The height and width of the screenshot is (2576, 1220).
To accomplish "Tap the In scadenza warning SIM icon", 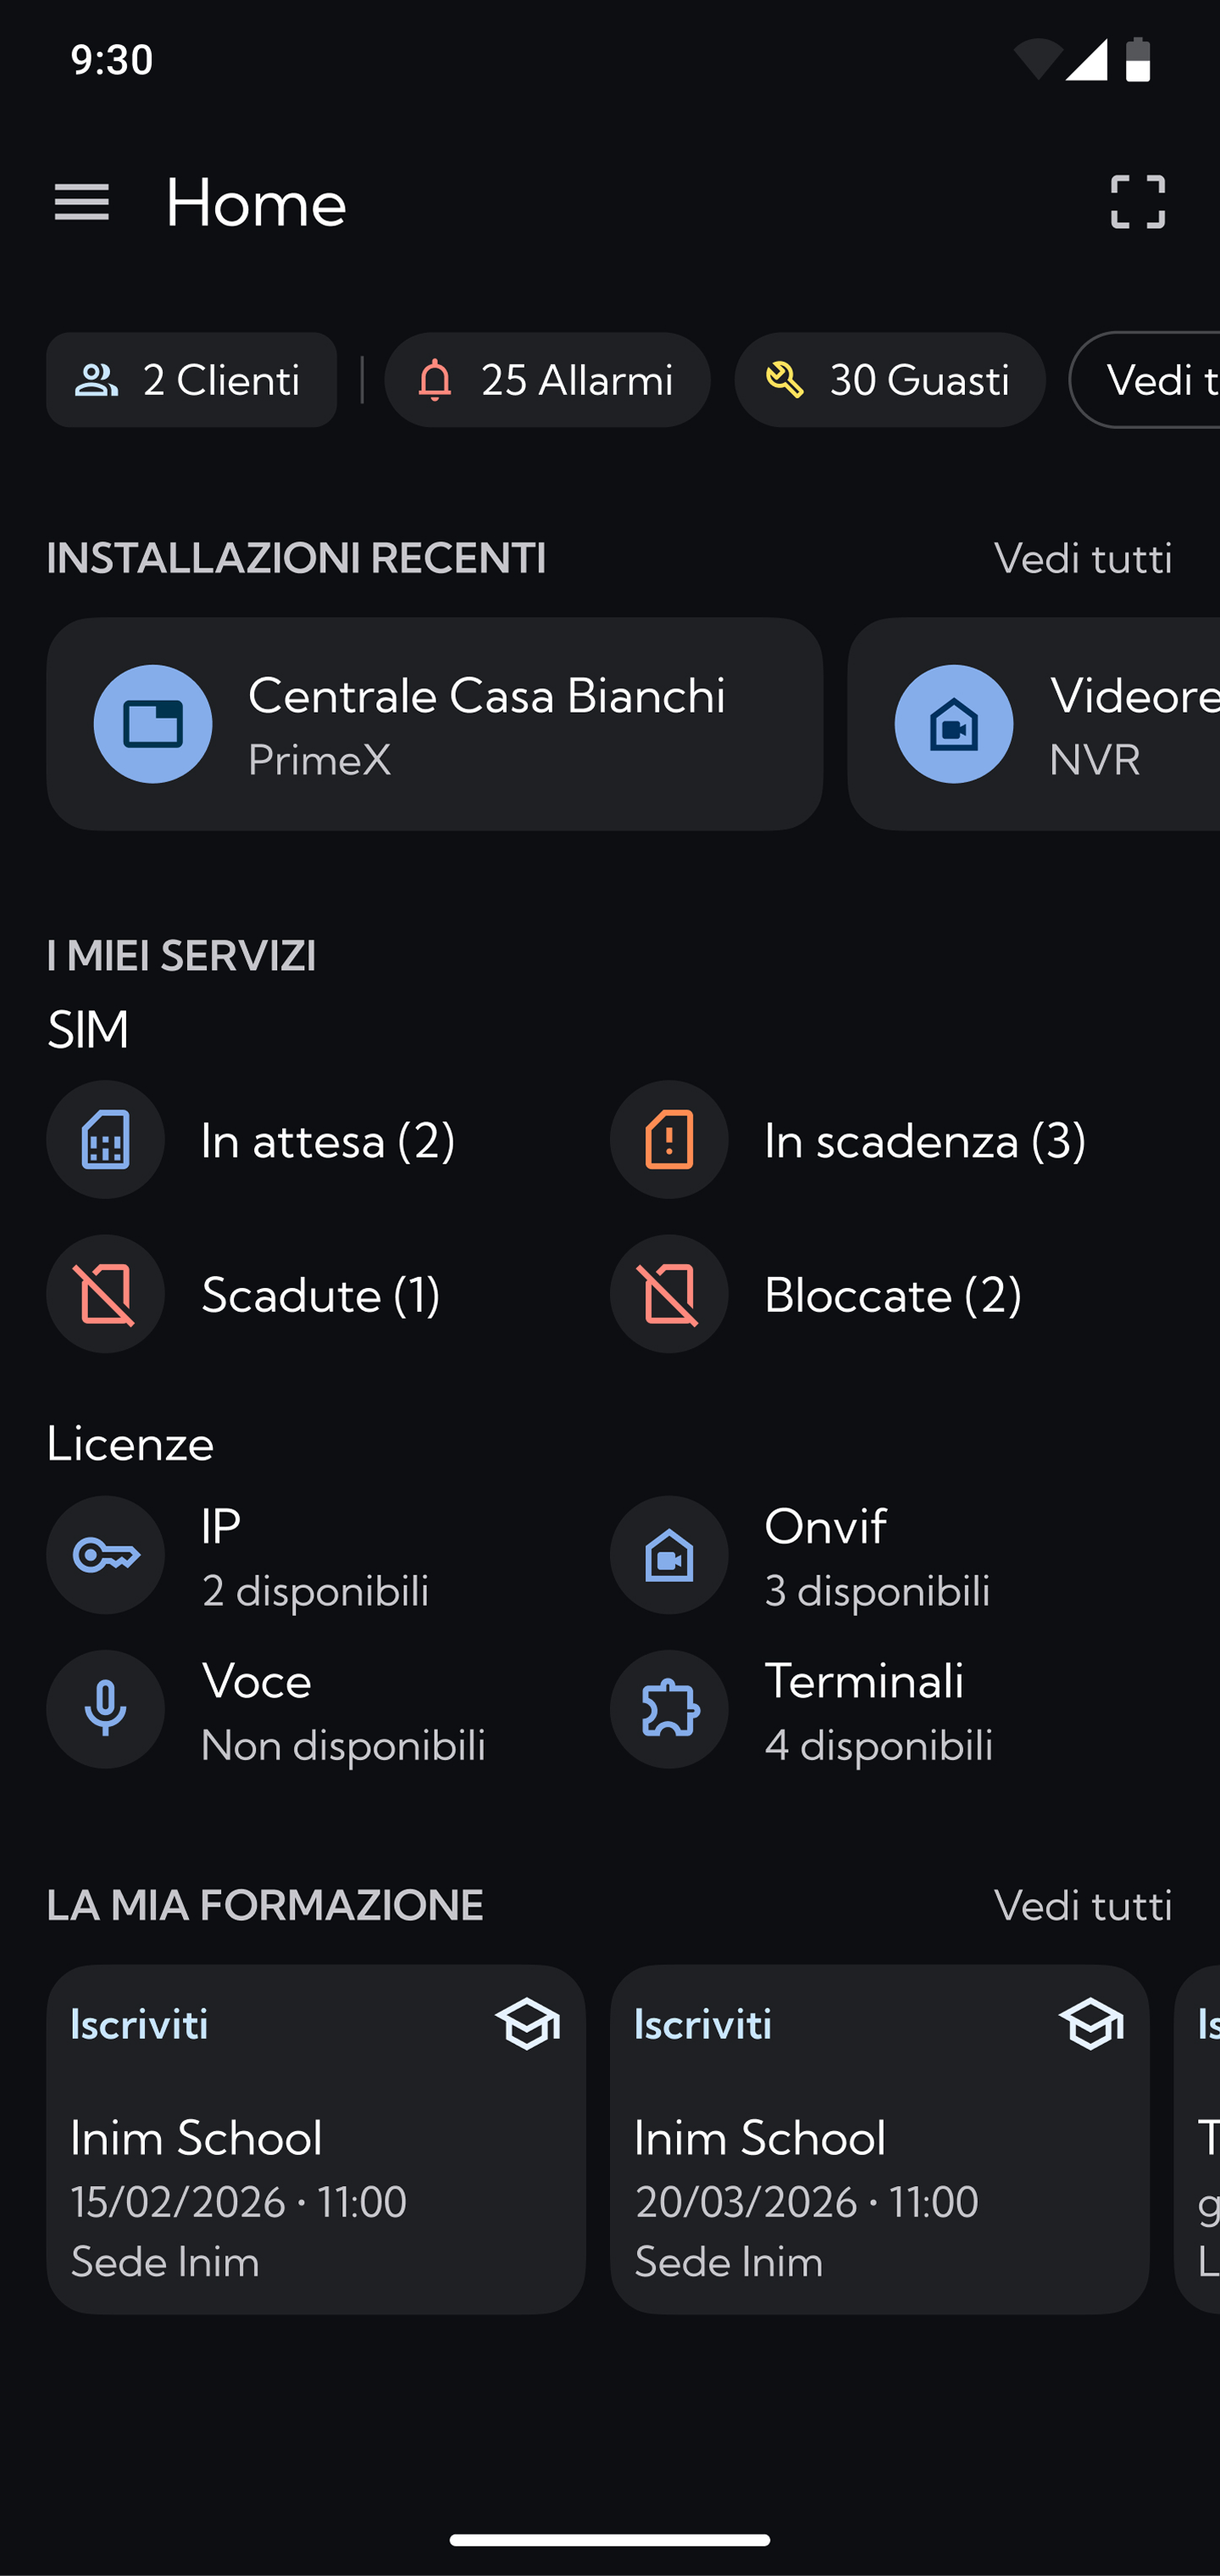I will click(x=669, y=1140).
